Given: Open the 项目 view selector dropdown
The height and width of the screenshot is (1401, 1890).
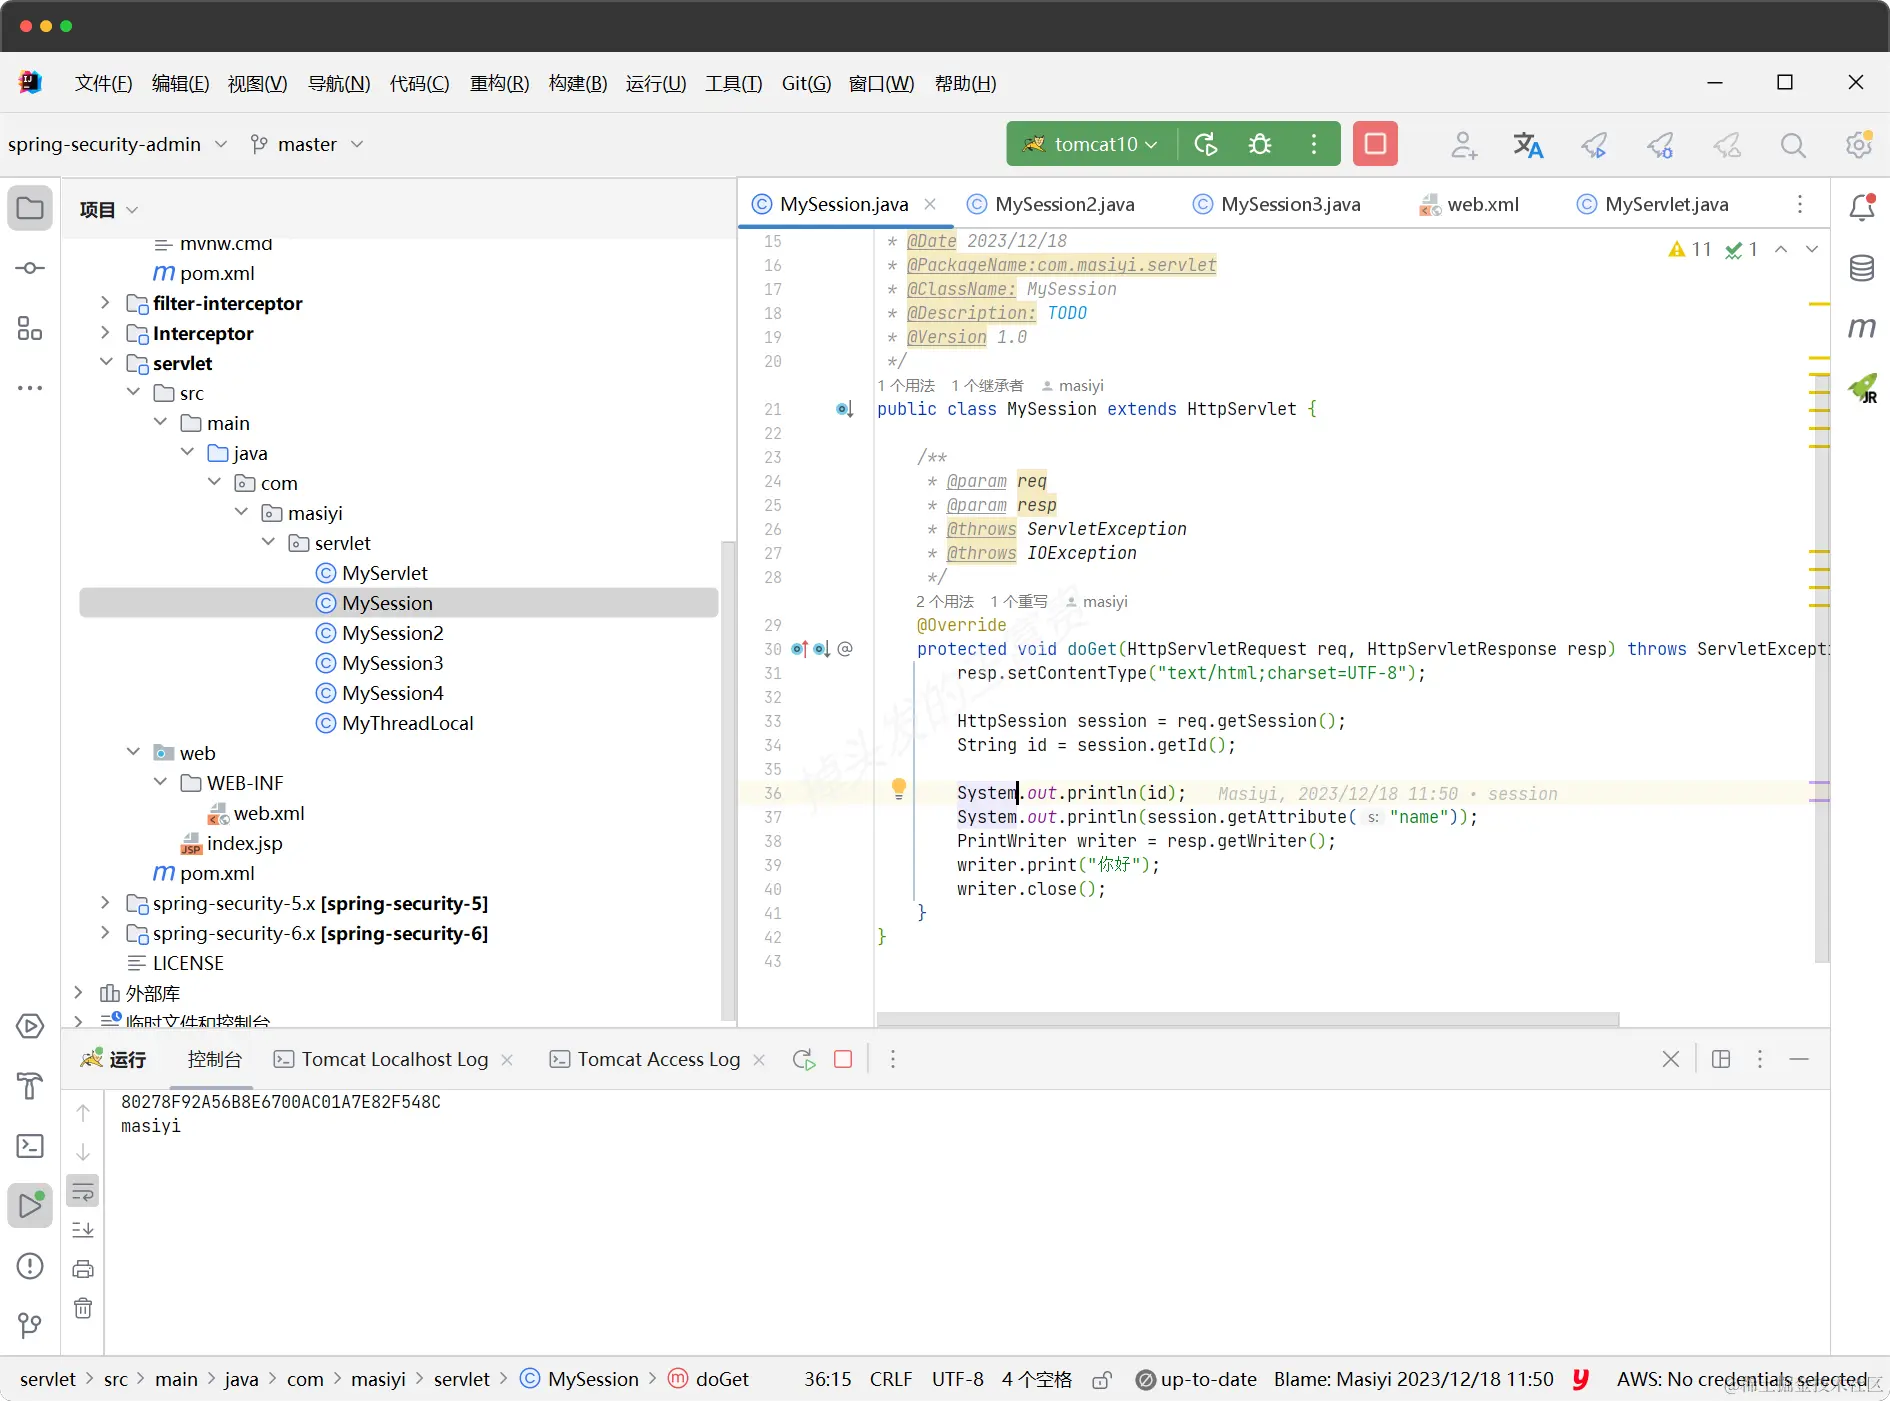Looking at the screenshot, I should click(x=108, y=209).
